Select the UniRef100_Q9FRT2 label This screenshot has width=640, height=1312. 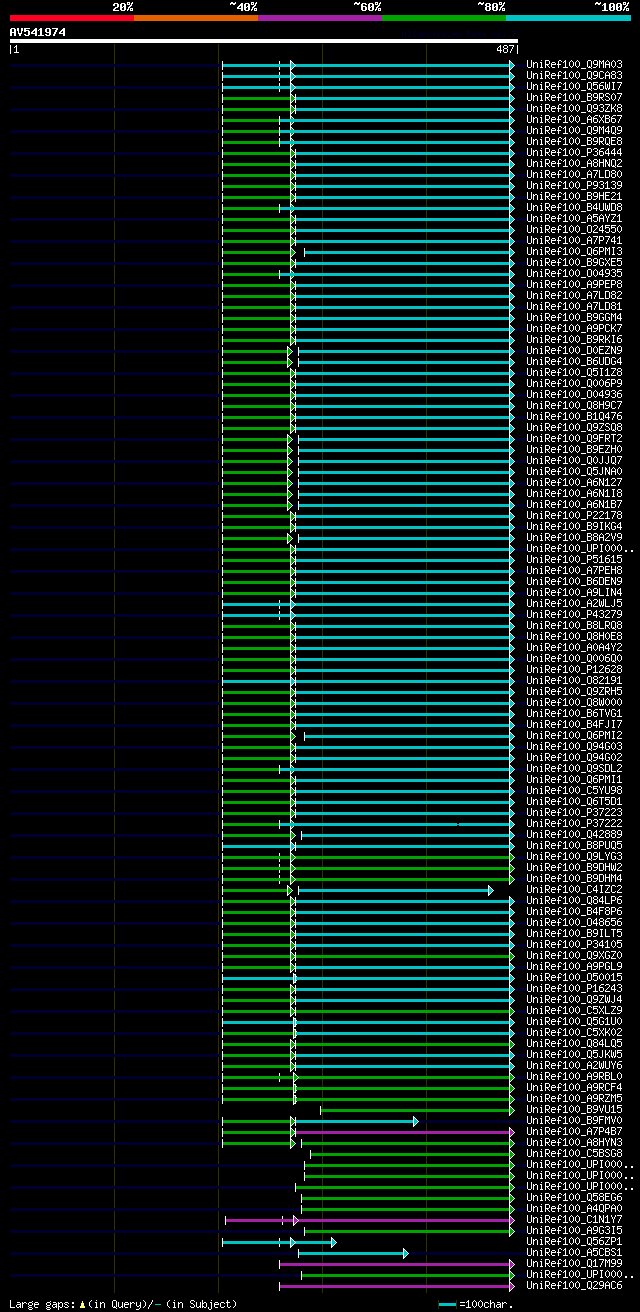[x=574, y=438]
